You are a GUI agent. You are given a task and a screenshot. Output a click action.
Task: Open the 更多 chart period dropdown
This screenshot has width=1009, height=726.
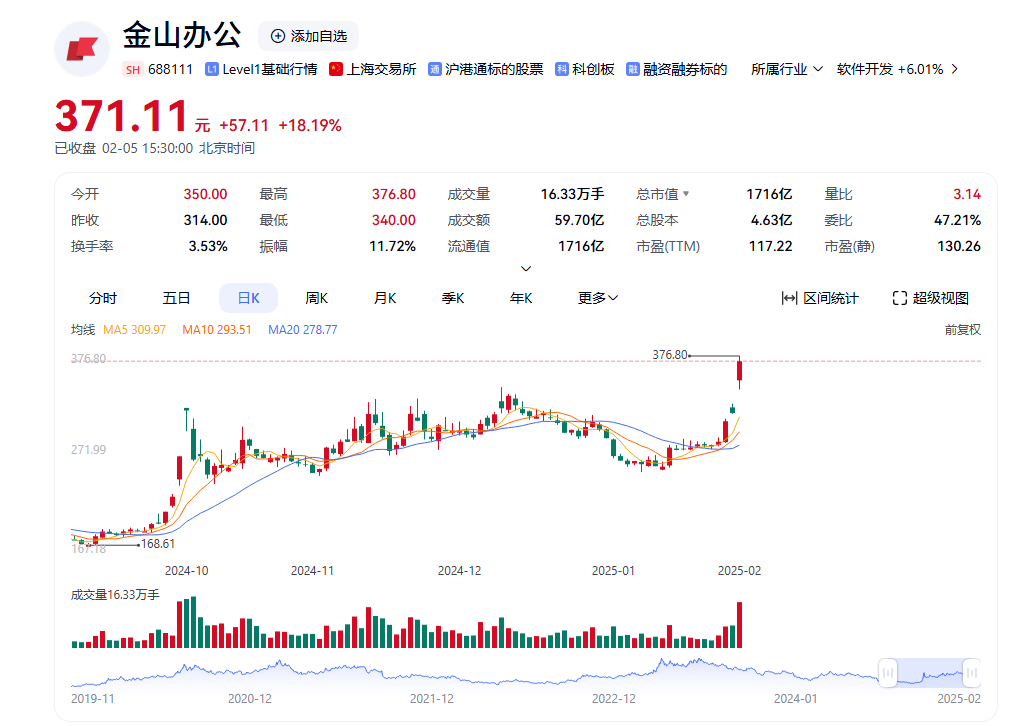point(598,298)
